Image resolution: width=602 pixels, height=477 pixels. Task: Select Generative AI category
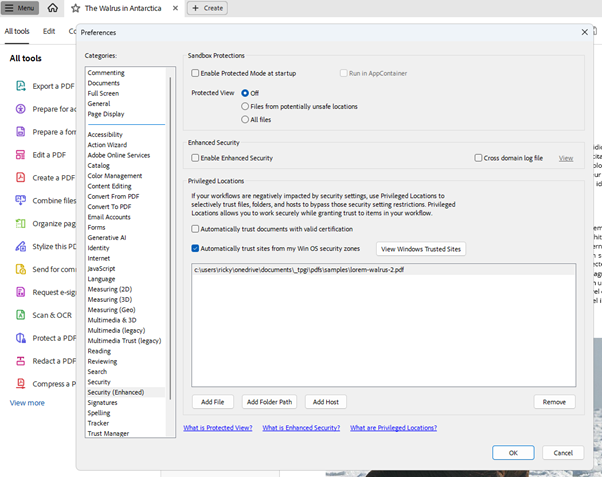[107, 237]
